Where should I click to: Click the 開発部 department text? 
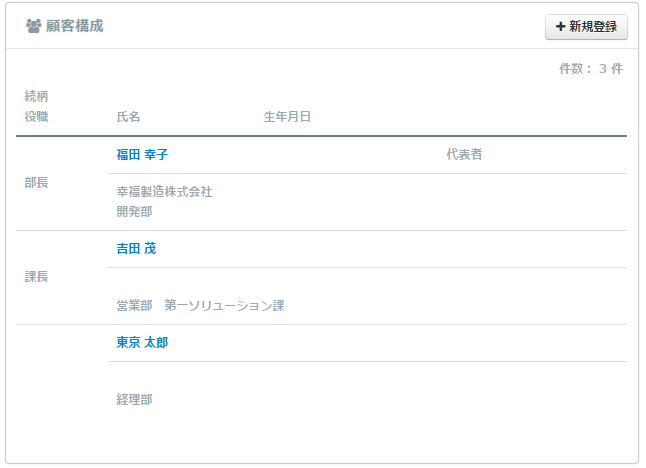(x=134, y=212)
